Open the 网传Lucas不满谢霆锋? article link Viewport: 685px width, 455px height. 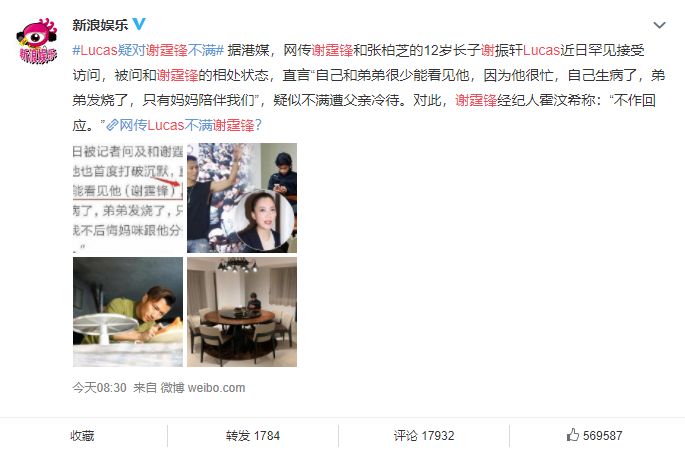click(190, 125)
